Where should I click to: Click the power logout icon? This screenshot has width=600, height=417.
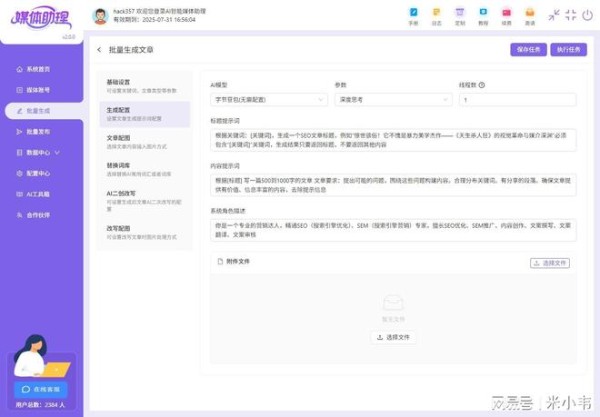click(585, 15)
